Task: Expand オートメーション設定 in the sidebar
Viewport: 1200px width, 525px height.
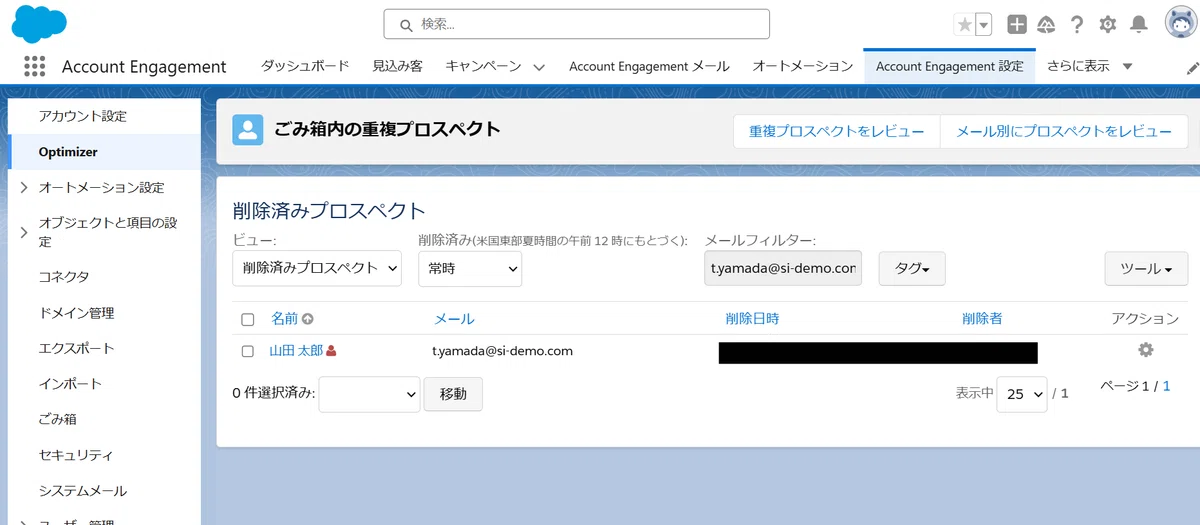Action: pos(24,187)
